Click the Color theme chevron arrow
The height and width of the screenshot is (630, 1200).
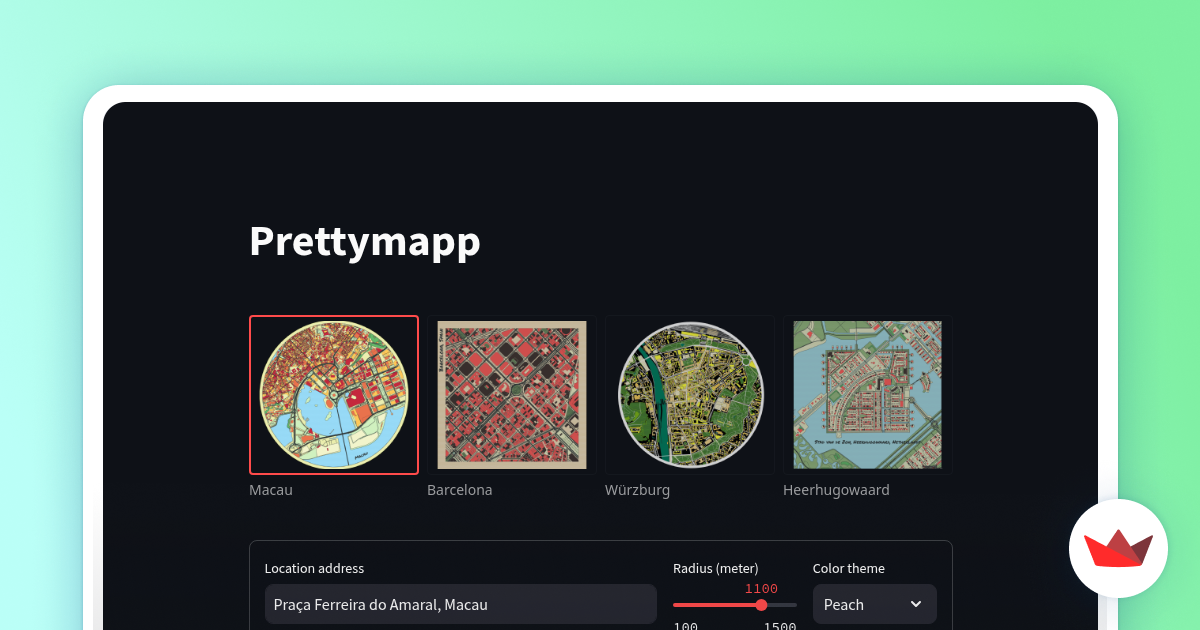click(916, 604)
